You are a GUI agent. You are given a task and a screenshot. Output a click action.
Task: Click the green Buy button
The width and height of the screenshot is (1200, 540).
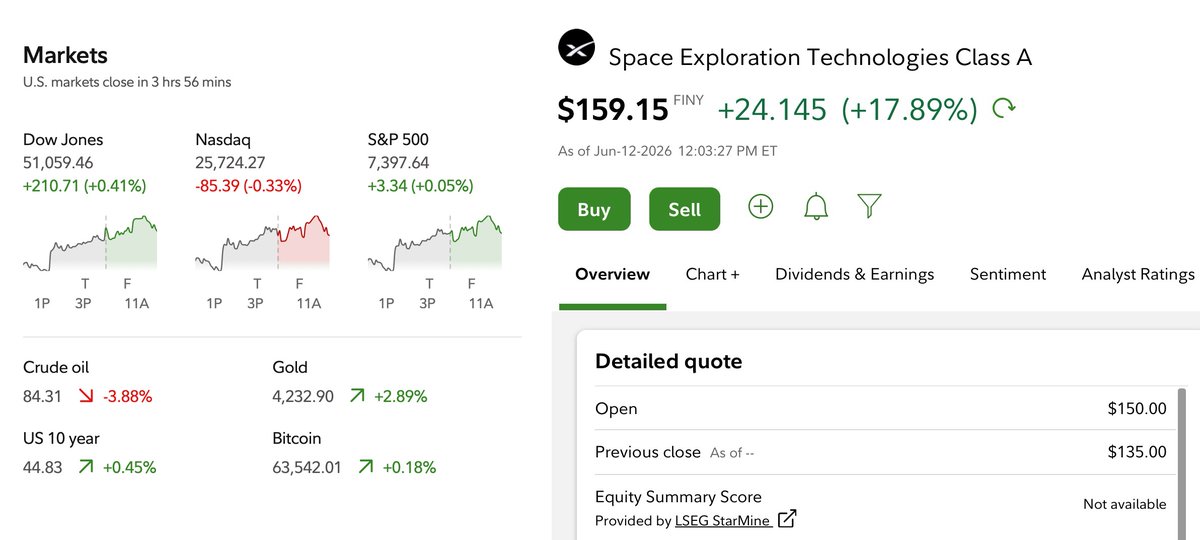pyautogui.click(x=594, y=209)
